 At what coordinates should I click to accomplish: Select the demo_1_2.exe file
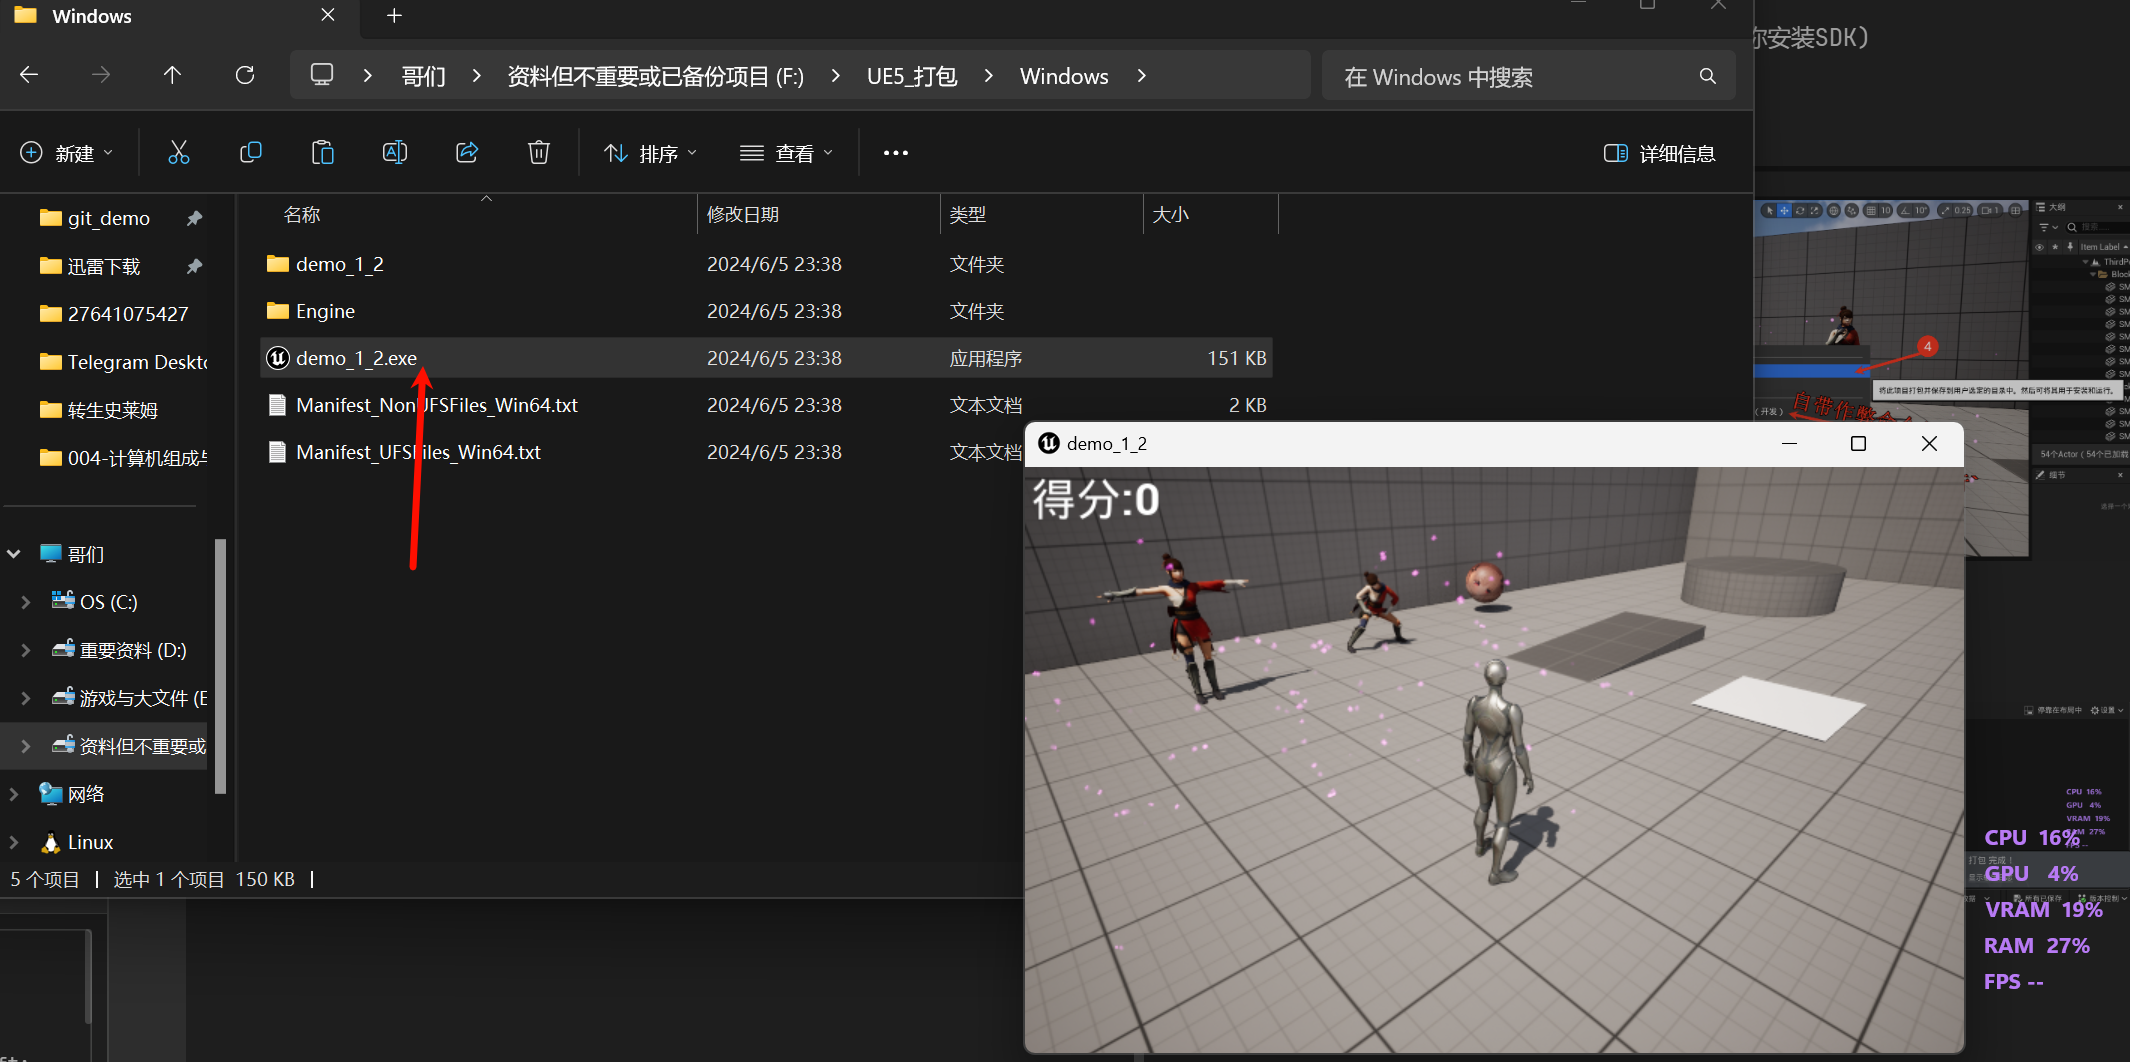[x=356, y=358]
